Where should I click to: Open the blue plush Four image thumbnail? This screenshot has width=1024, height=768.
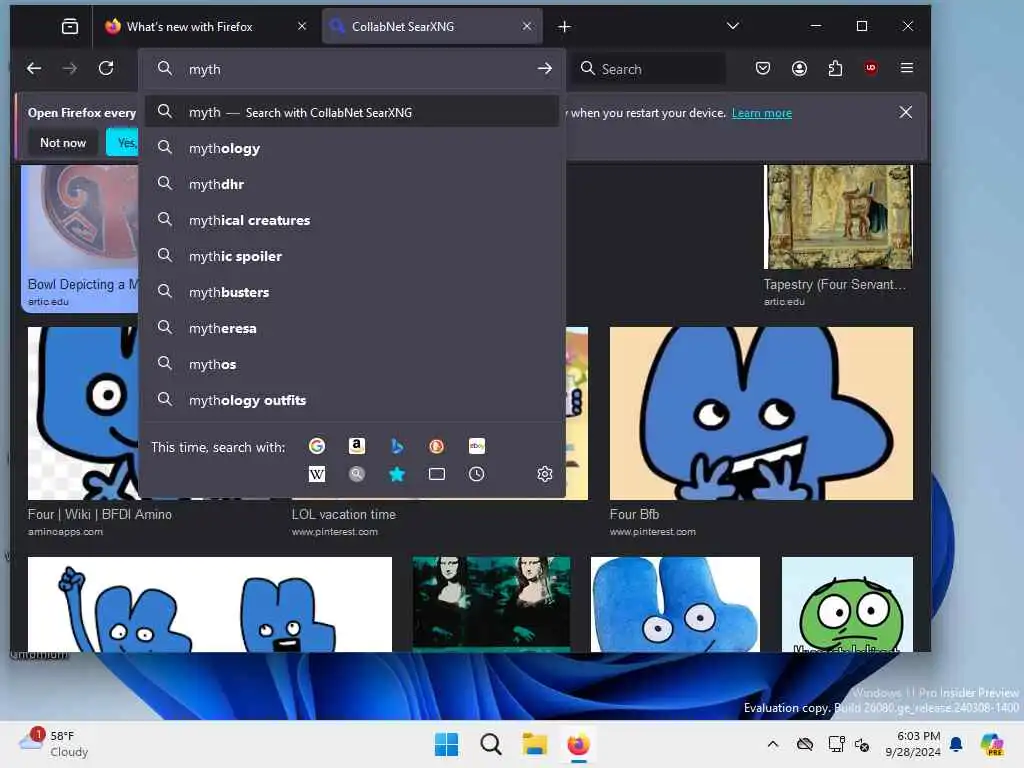pyautogui.click(x=675, y=604)
